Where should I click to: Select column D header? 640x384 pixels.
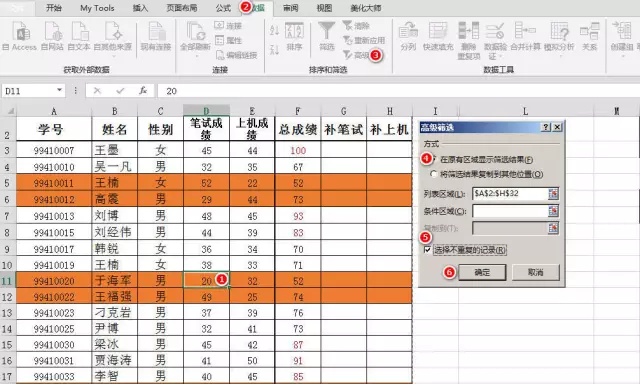coord(206,111)
